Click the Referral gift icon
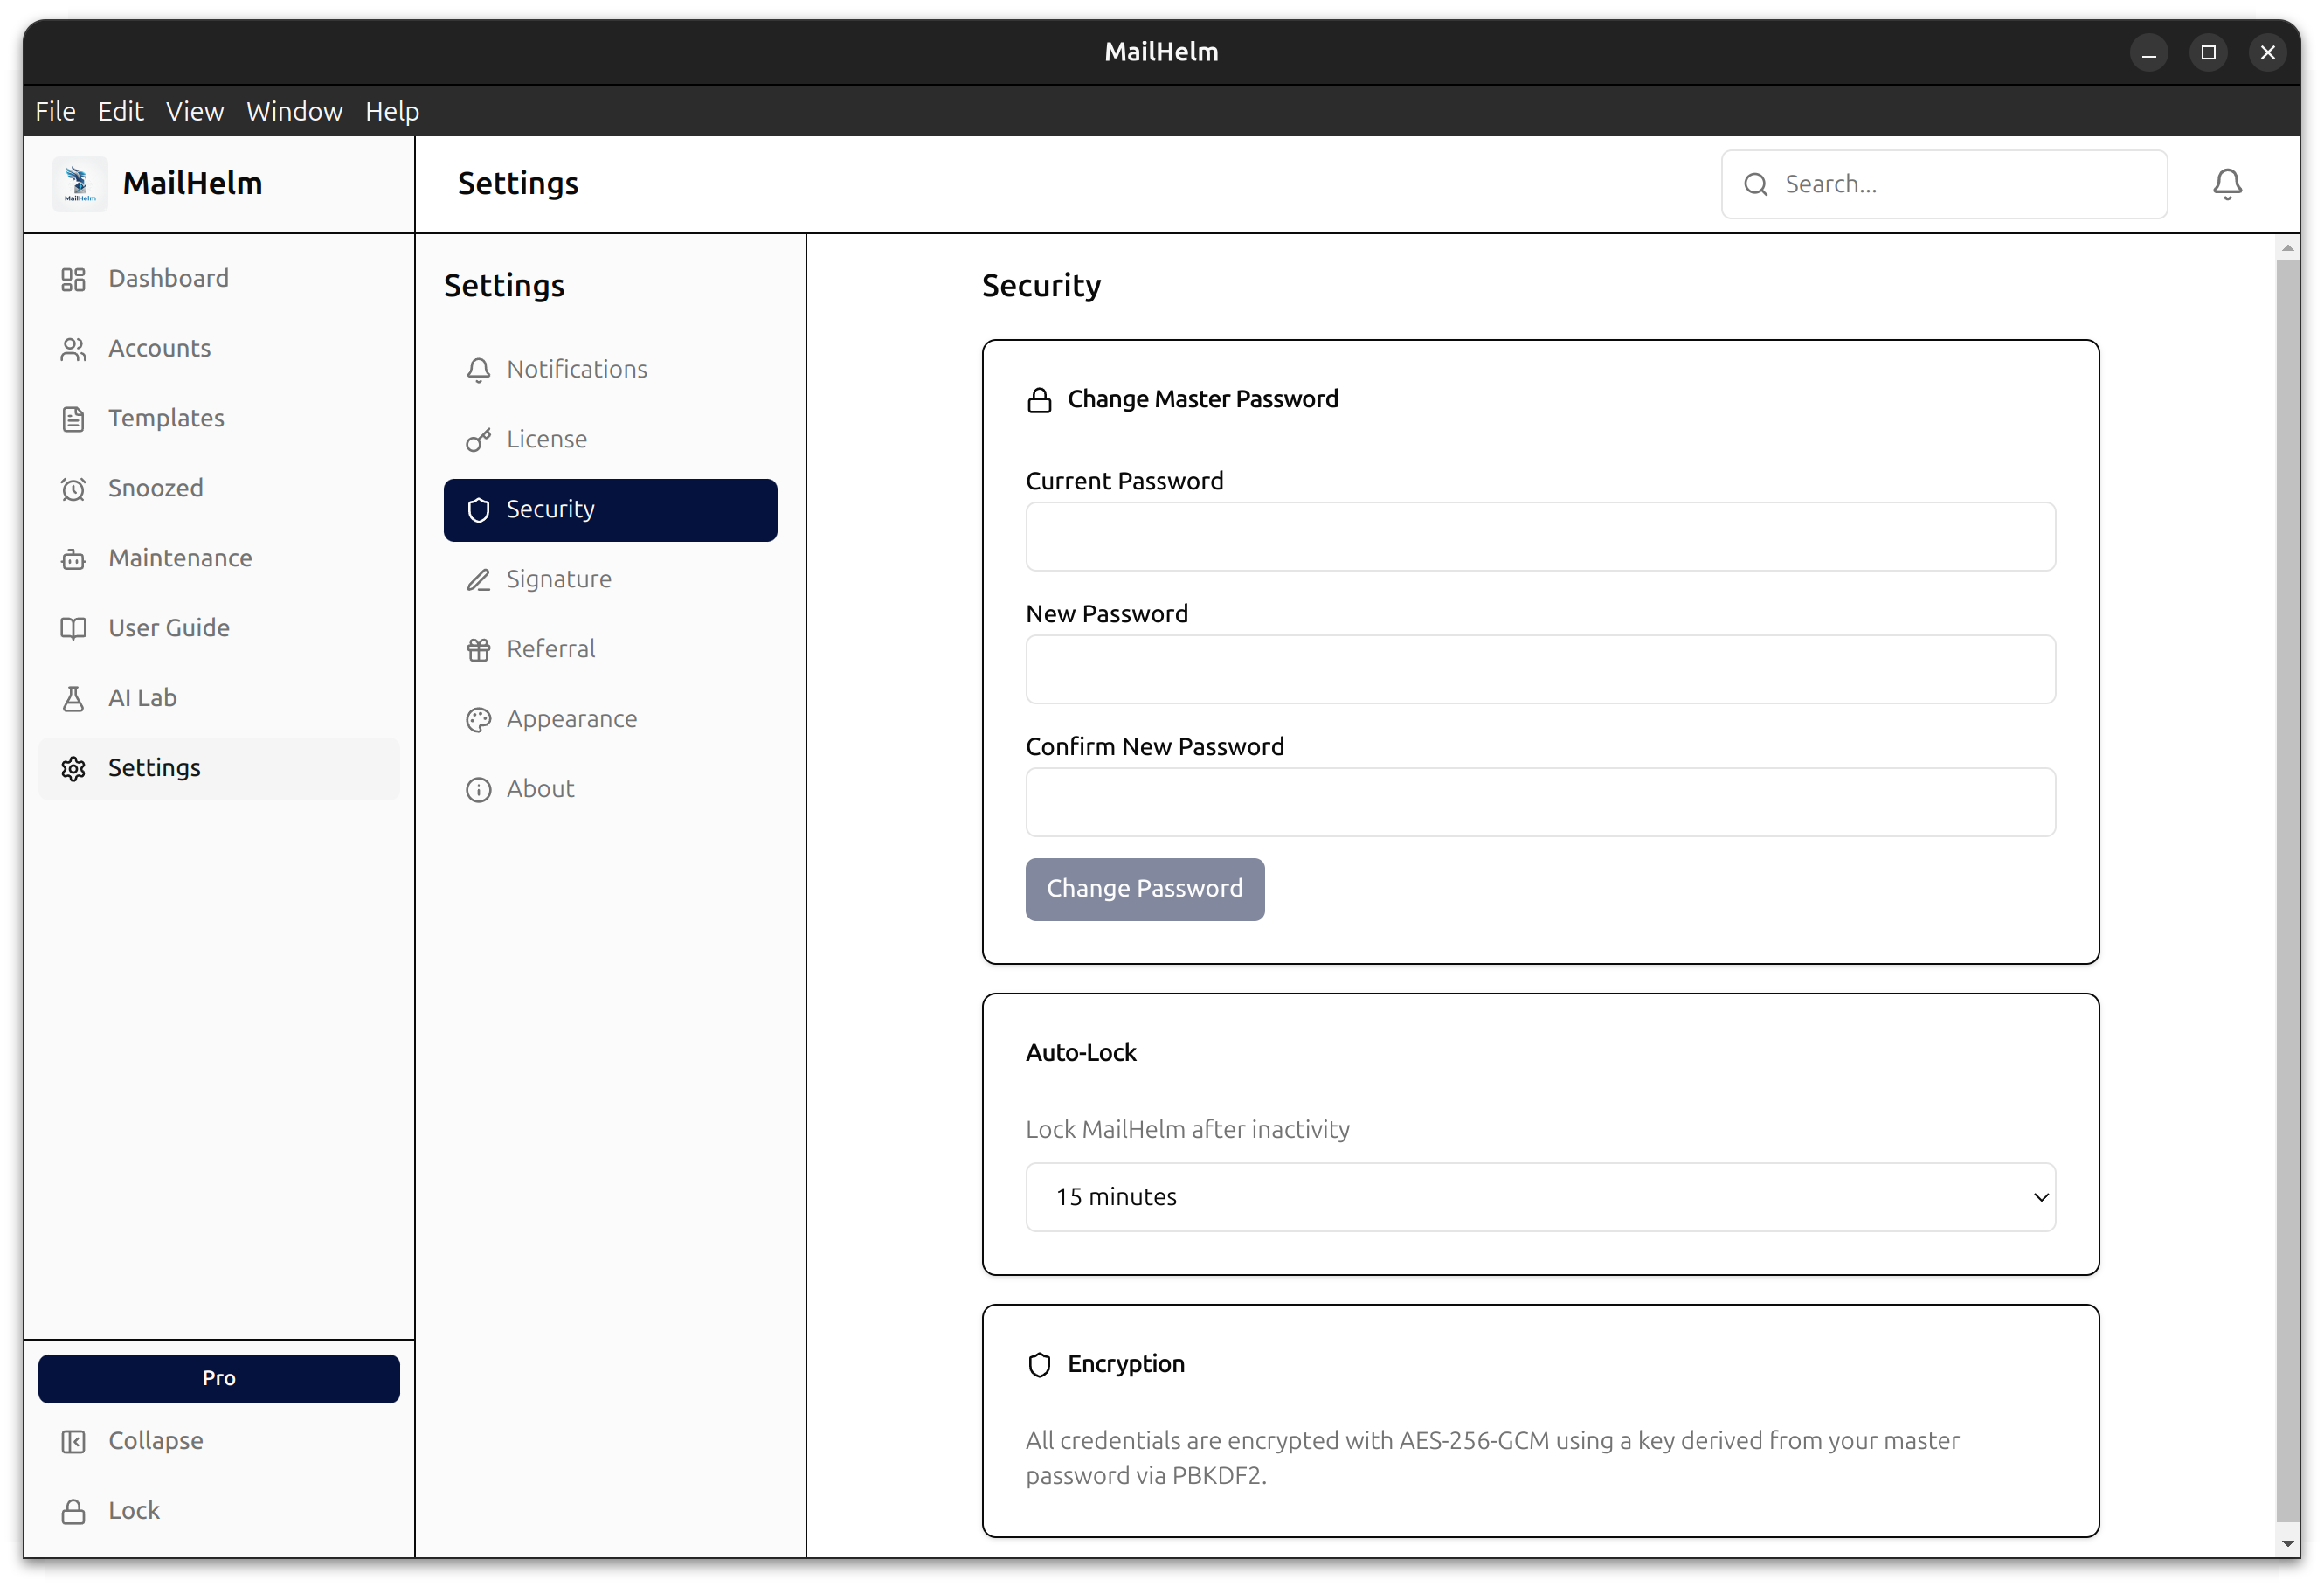 [478, 650]
